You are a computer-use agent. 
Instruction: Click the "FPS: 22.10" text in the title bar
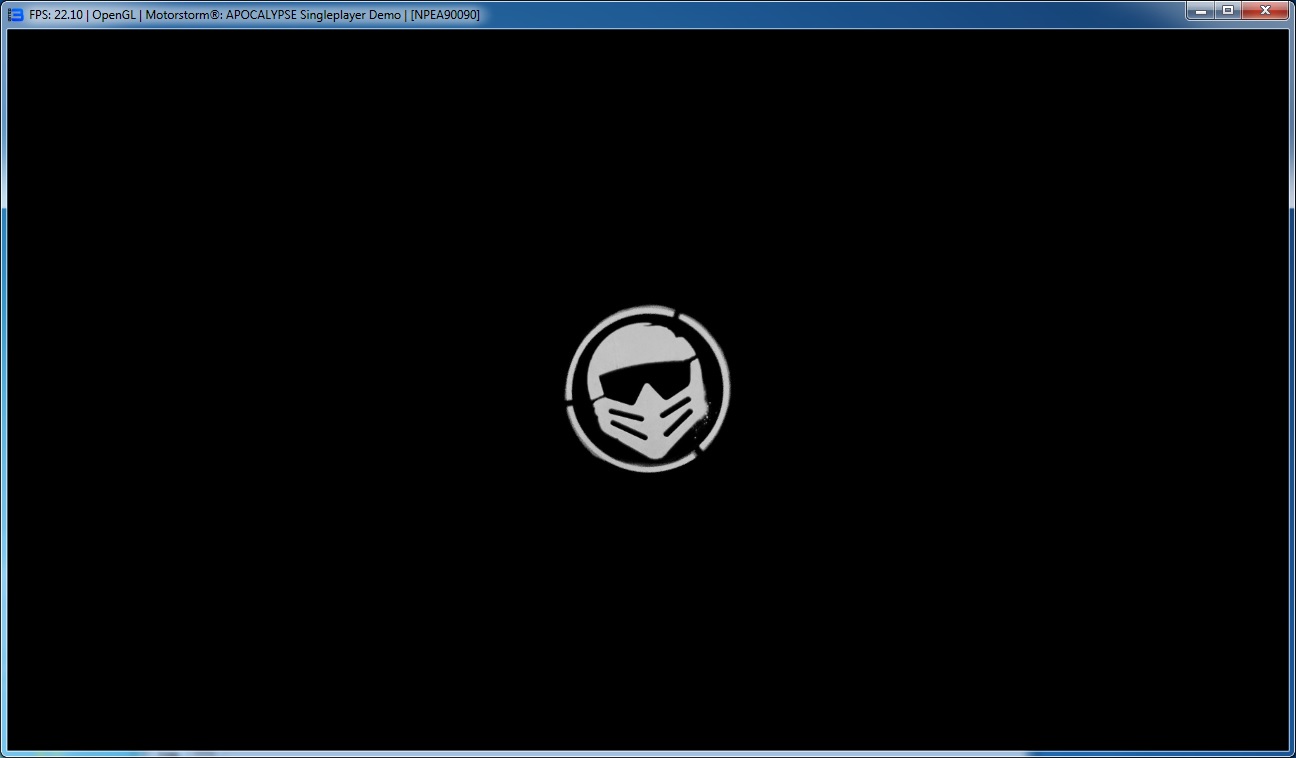pos(54,15)
